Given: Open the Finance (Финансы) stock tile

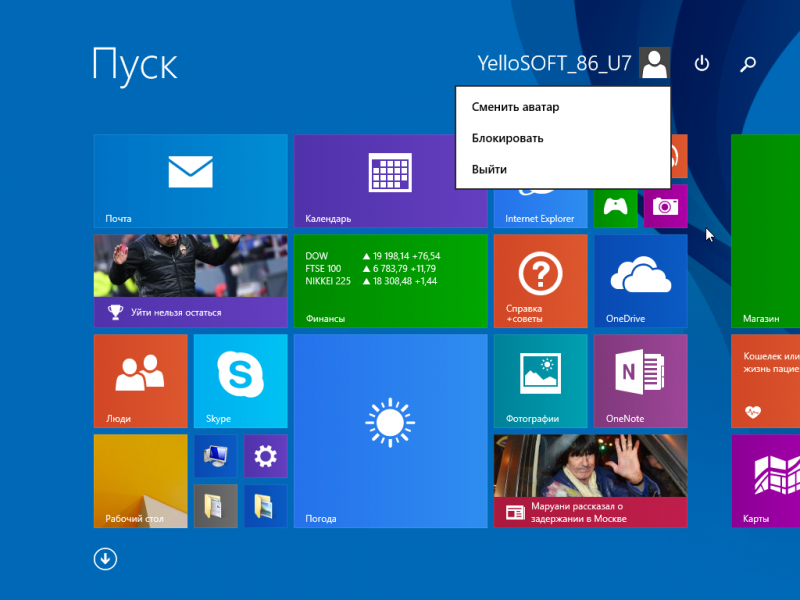Looking at the screenshot, I should (x=390, y=281).
